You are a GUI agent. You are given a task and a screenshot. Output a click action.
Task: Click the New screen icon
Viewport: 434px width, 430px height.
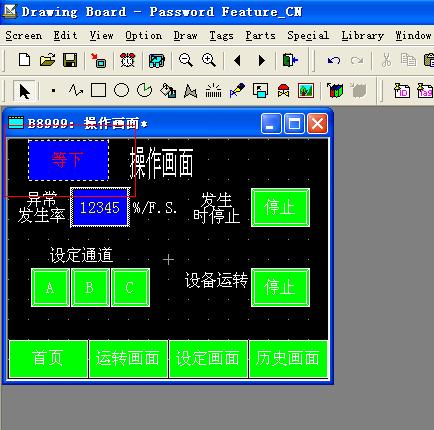pos(25,60)
